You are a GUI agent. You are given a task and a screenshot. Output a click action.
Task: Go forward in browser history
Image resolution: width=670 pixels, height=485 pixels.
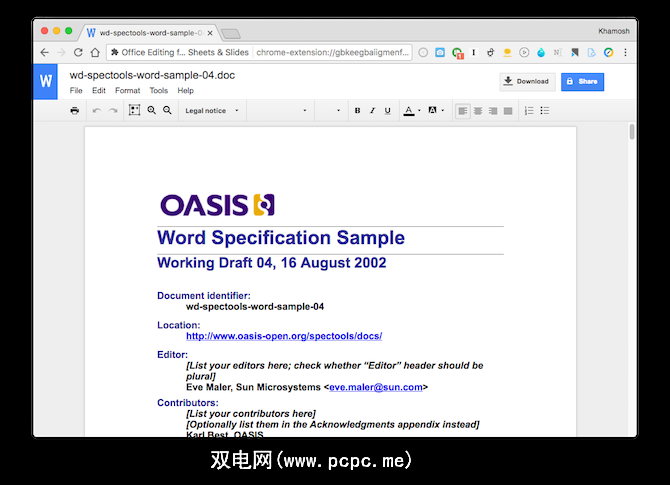(61, 53)
